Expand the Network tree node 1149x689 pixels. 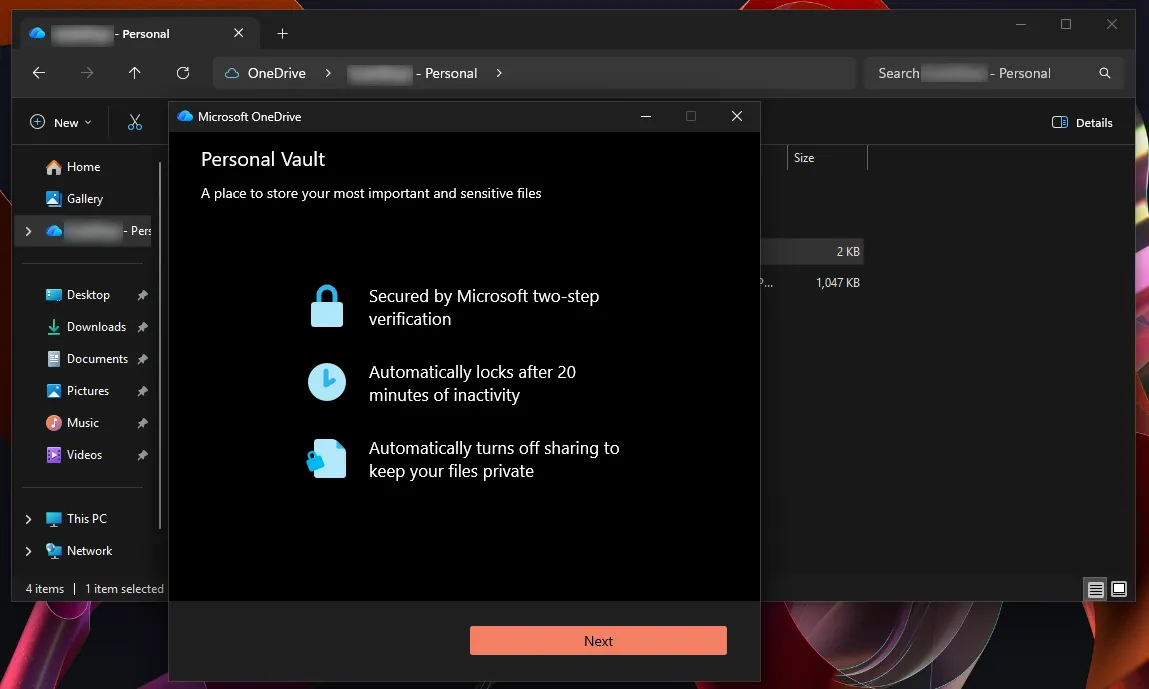pyautogui.click(x=28, y=551)
